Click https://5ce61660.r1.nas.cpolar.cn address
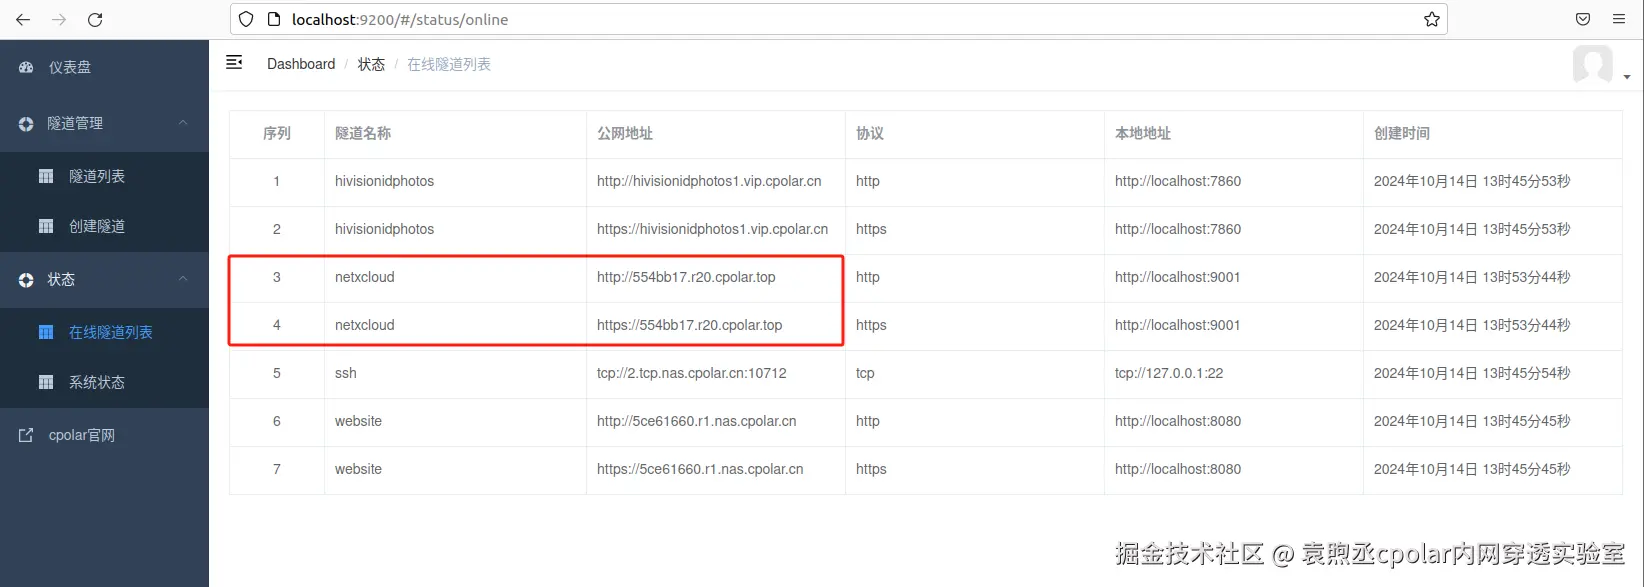 [700, 469]
